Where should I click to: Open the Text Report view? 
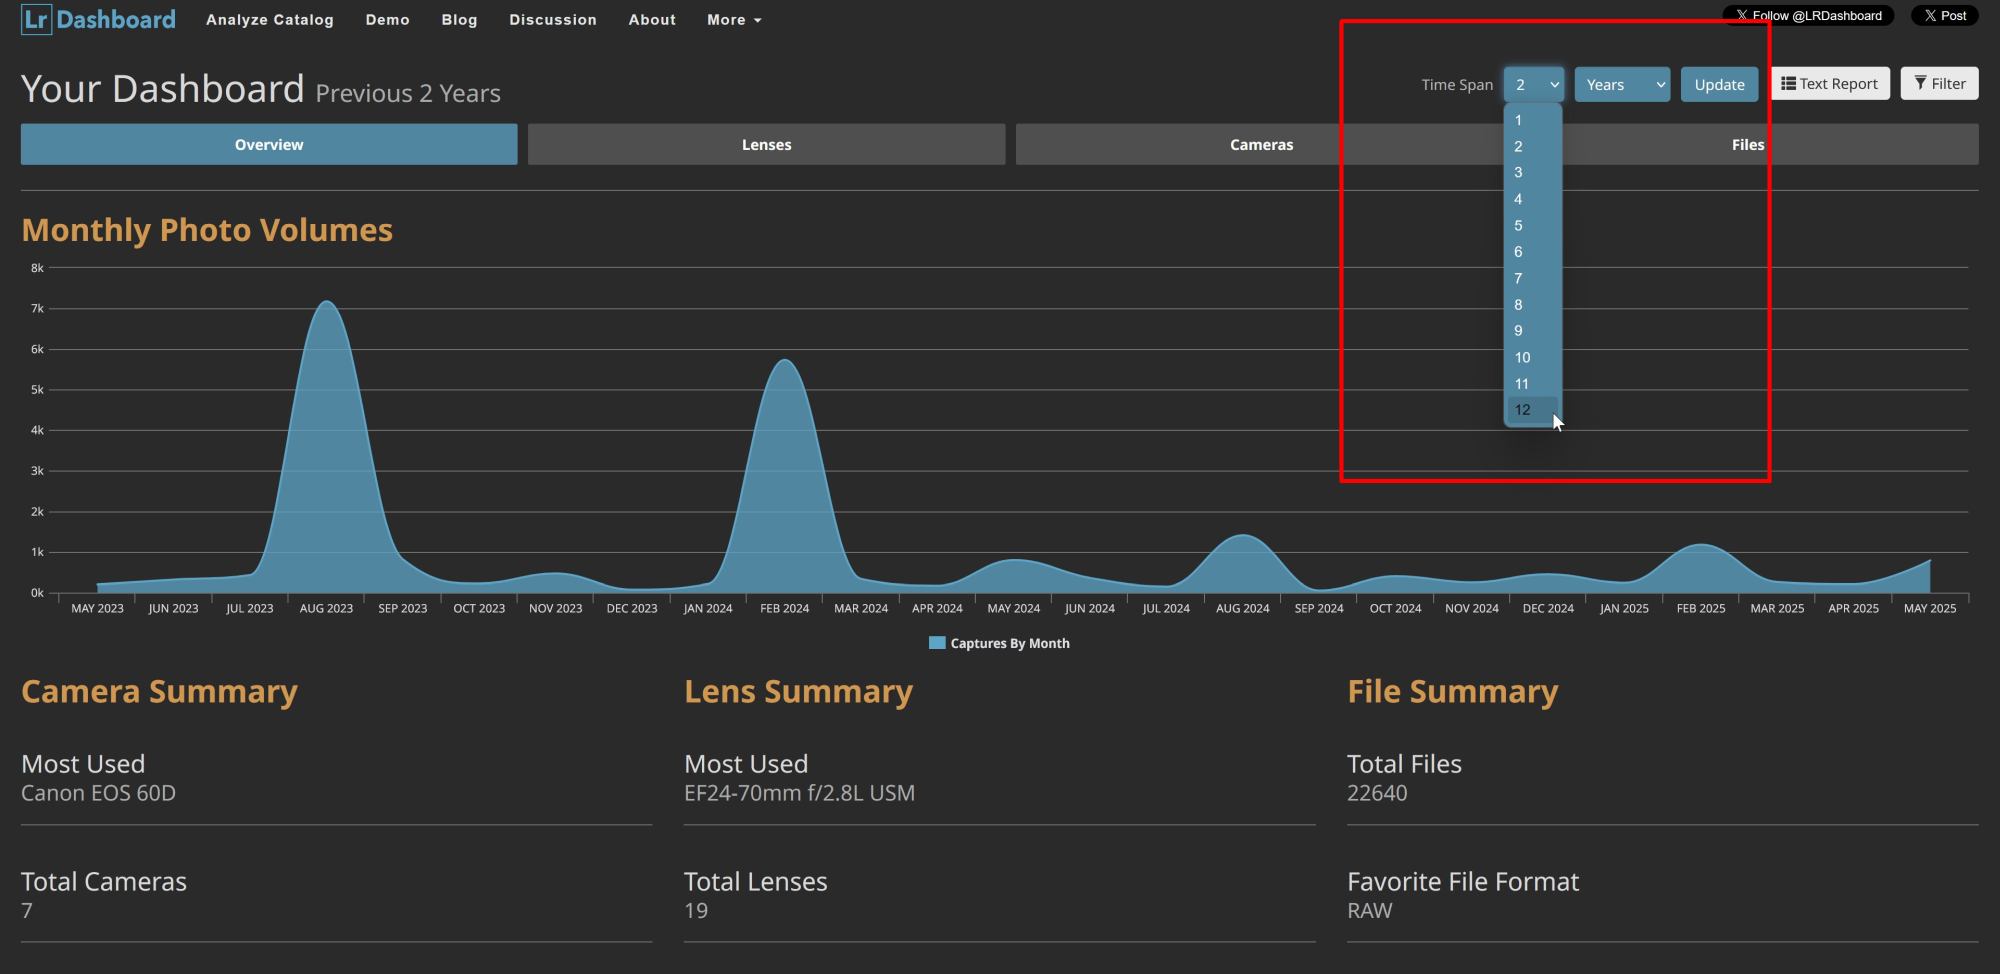[1829, 84]
